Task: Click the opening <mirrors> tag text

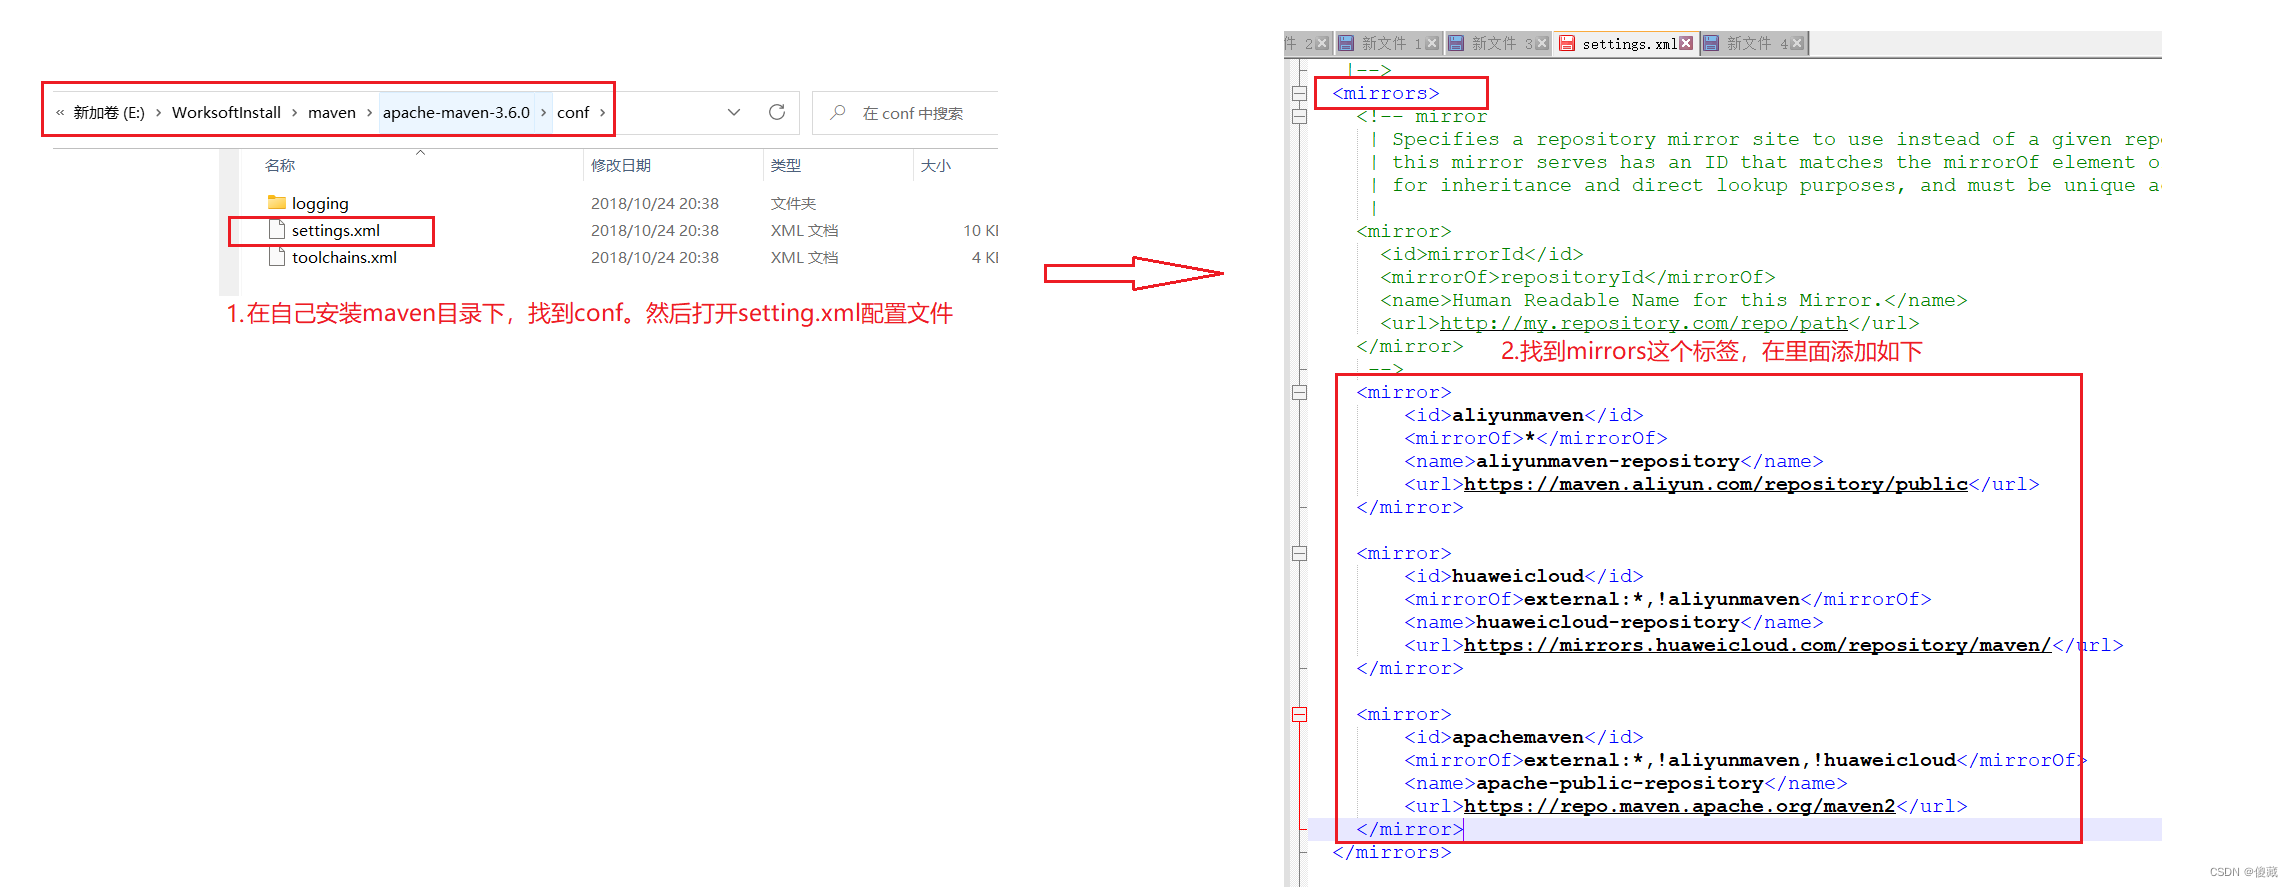Action: (x=1386, y=93)
